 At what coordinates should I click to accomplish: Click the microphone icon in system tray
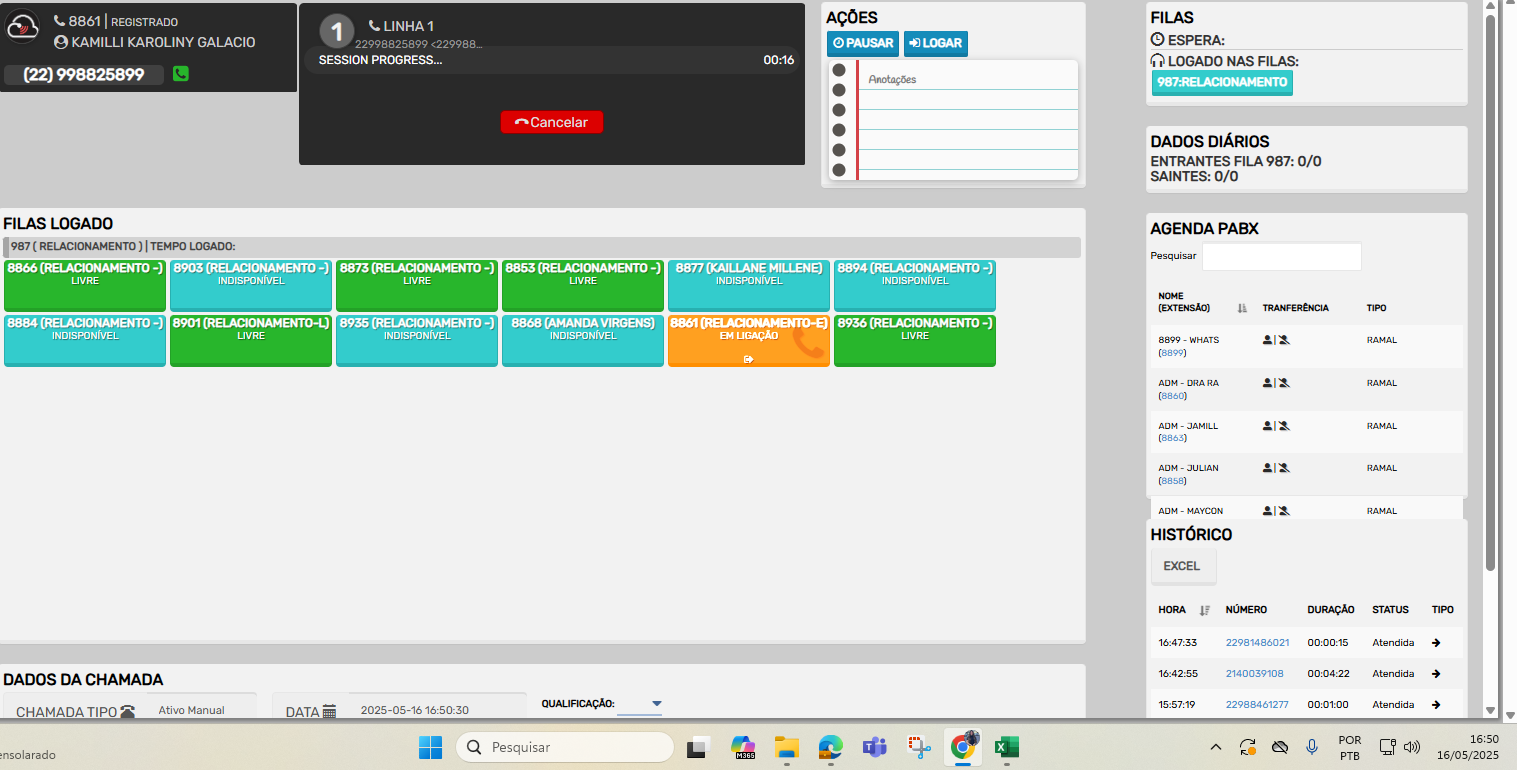click(x=1312, y=747)
